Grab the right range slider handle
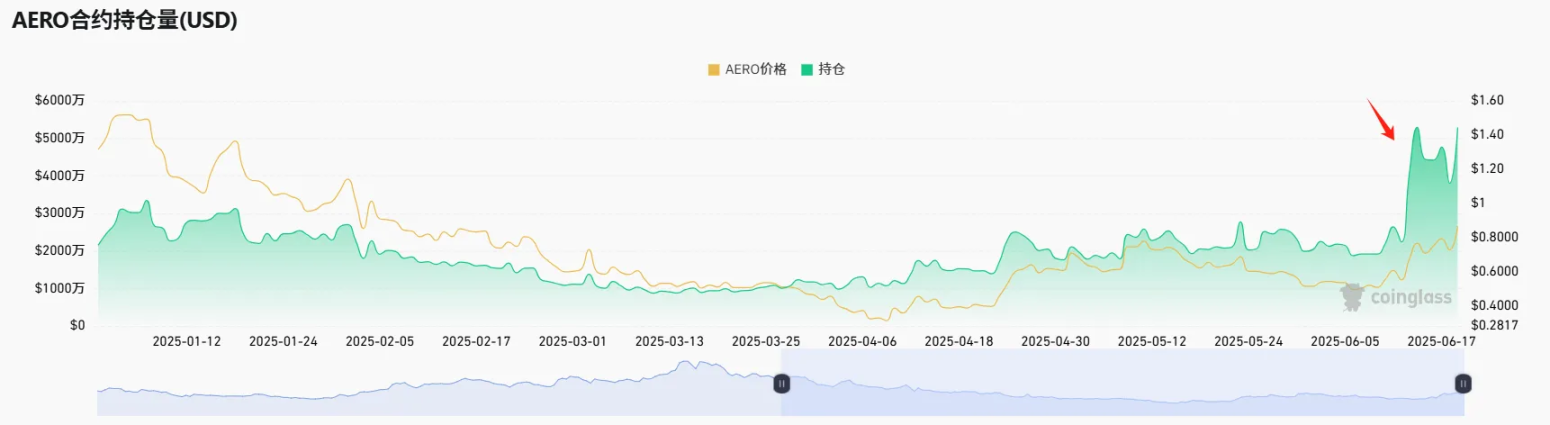 [1463, 383]
